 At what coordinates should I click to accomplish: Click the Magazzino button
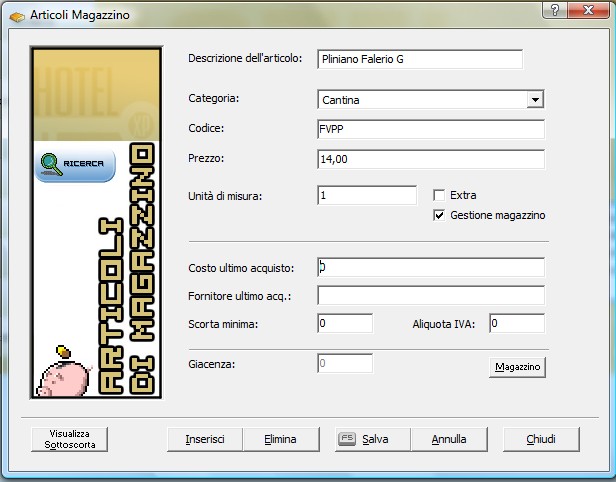coord(517,367)
